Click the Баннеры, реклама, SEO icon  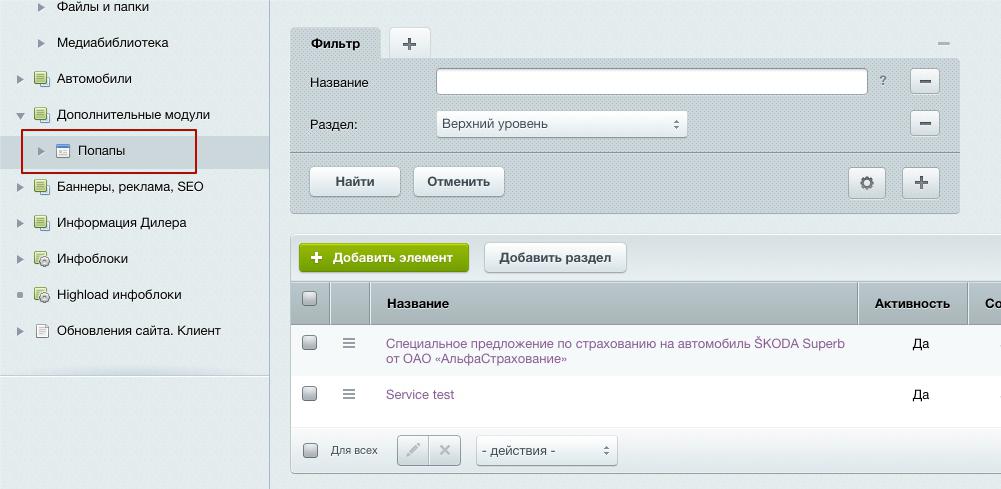coord(41,187)
